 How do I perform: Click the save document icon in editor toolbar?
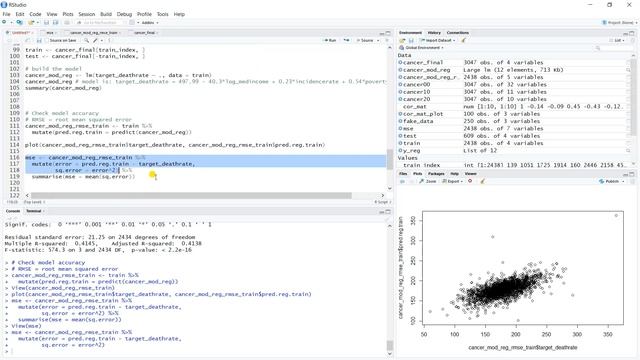point(39,40)
